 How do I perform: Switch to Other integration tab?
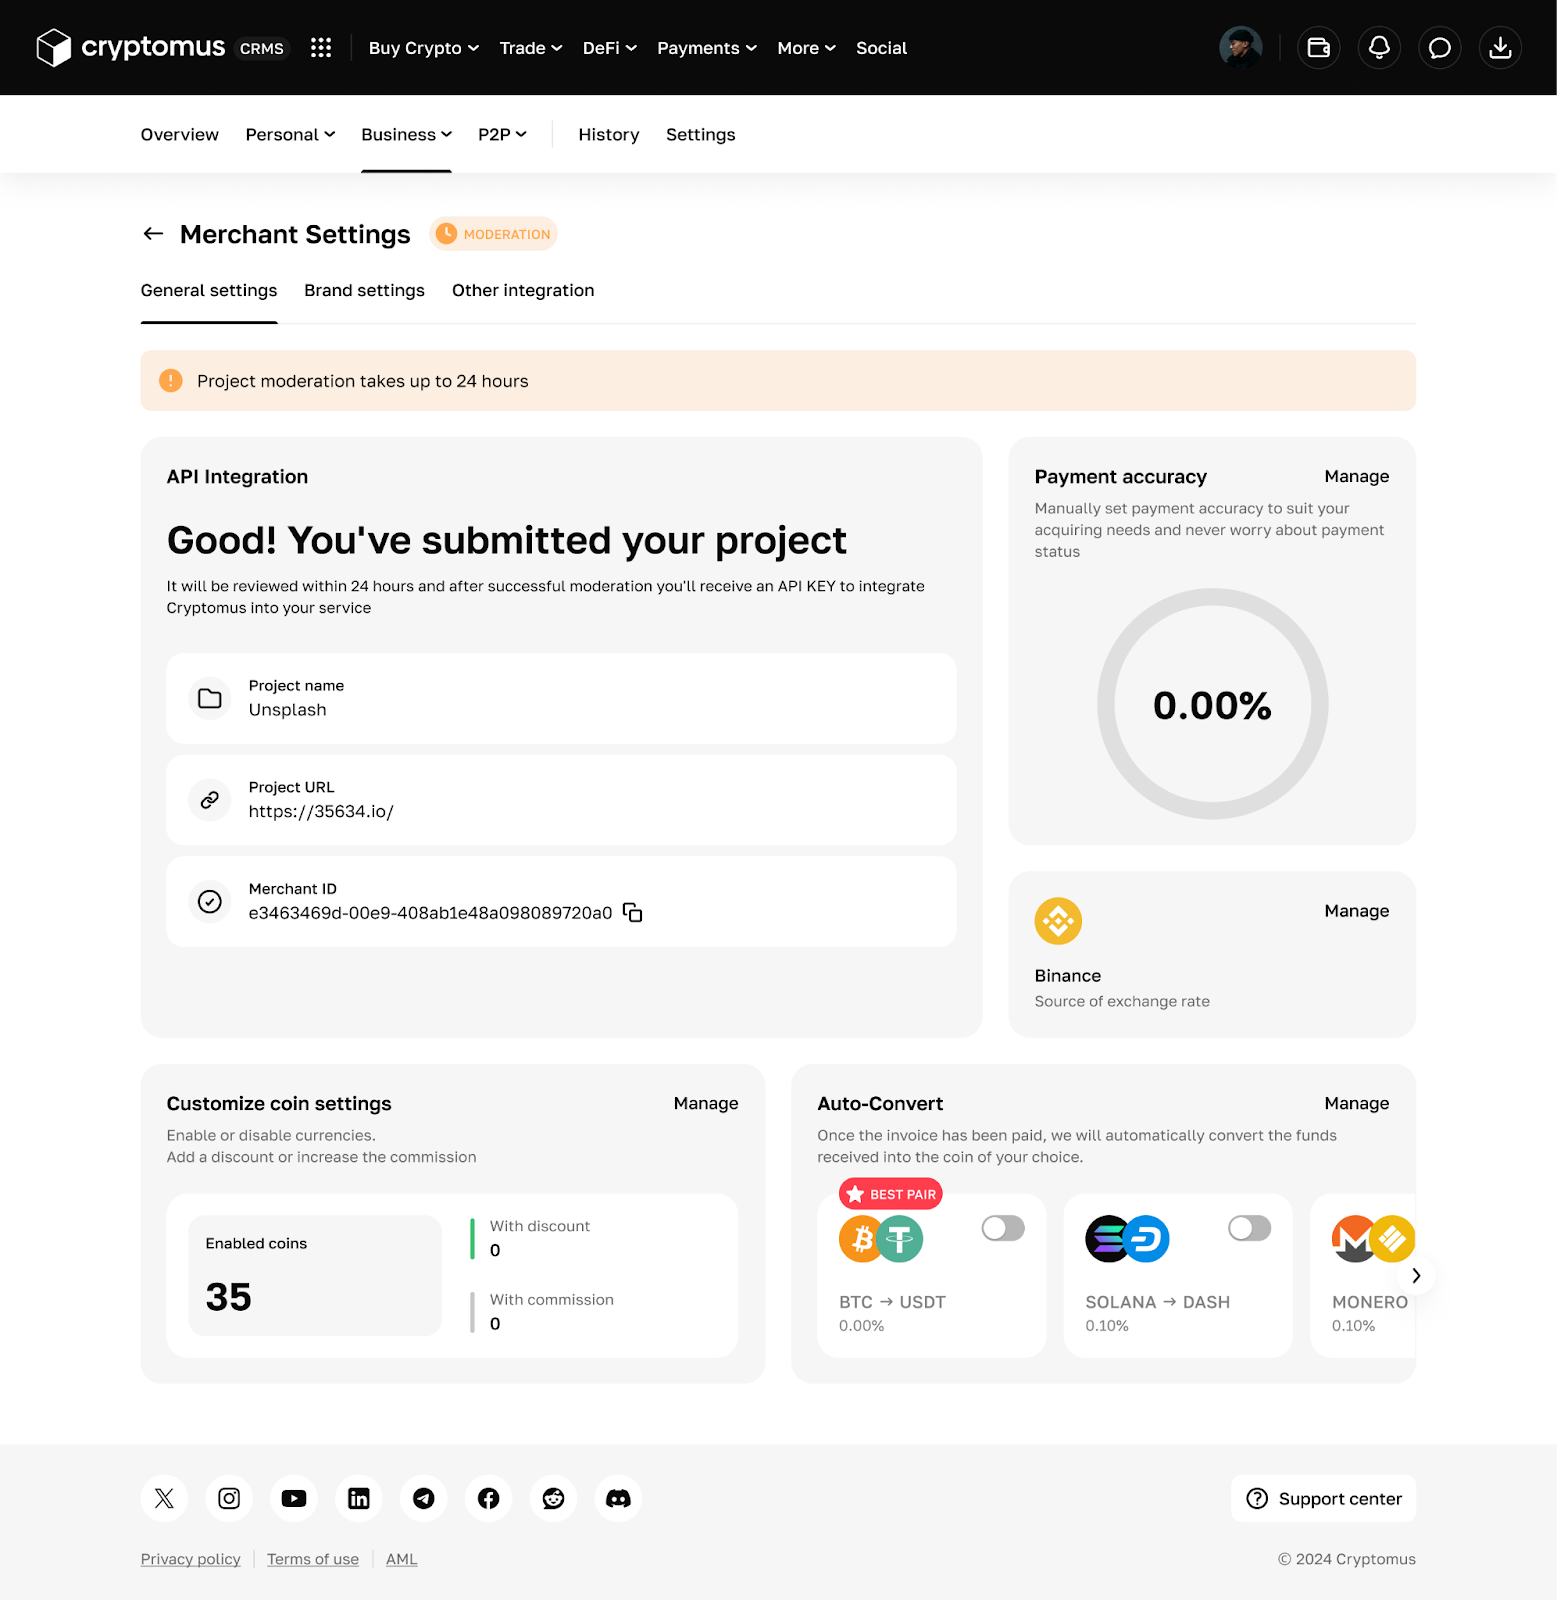pos(523,290)
